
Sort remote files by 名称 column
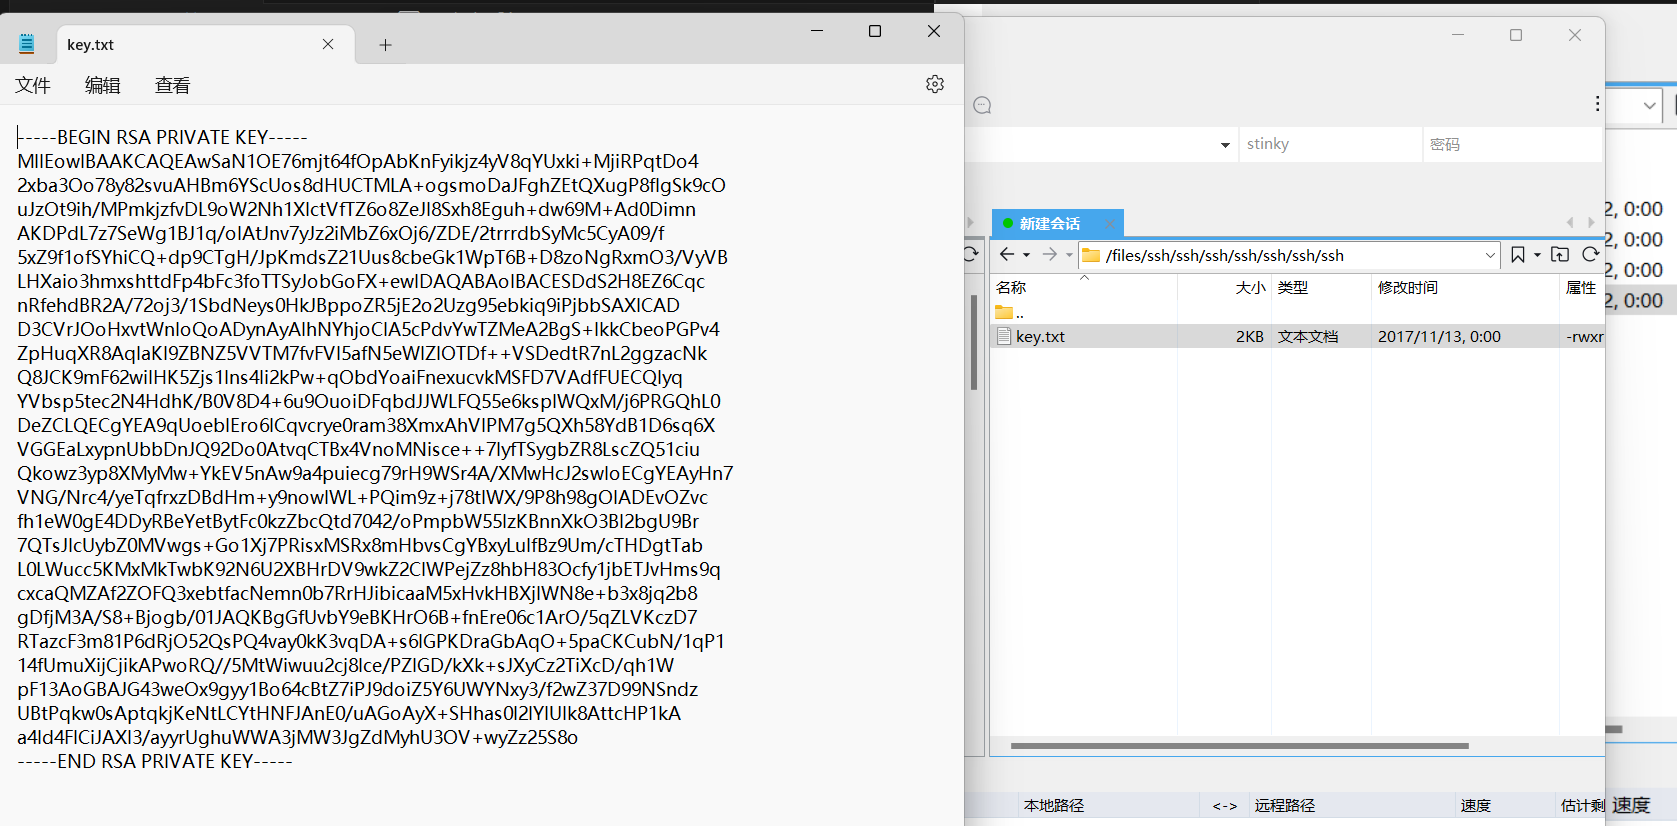(1084, 288)
